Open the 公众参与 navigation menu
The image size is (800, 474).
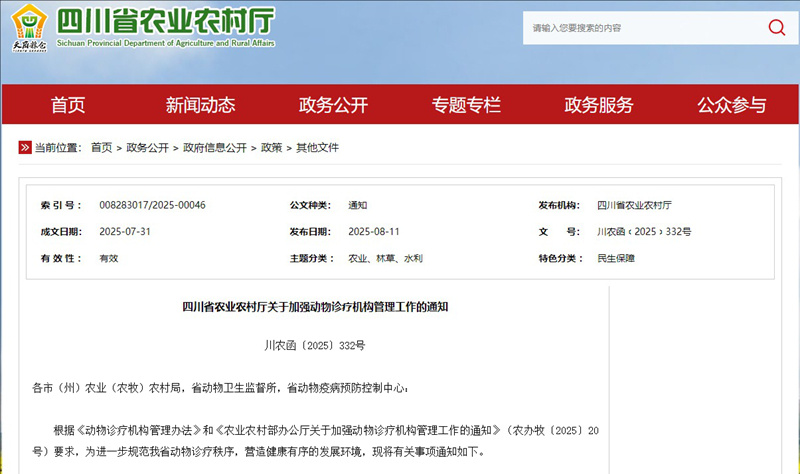(732, 105)
